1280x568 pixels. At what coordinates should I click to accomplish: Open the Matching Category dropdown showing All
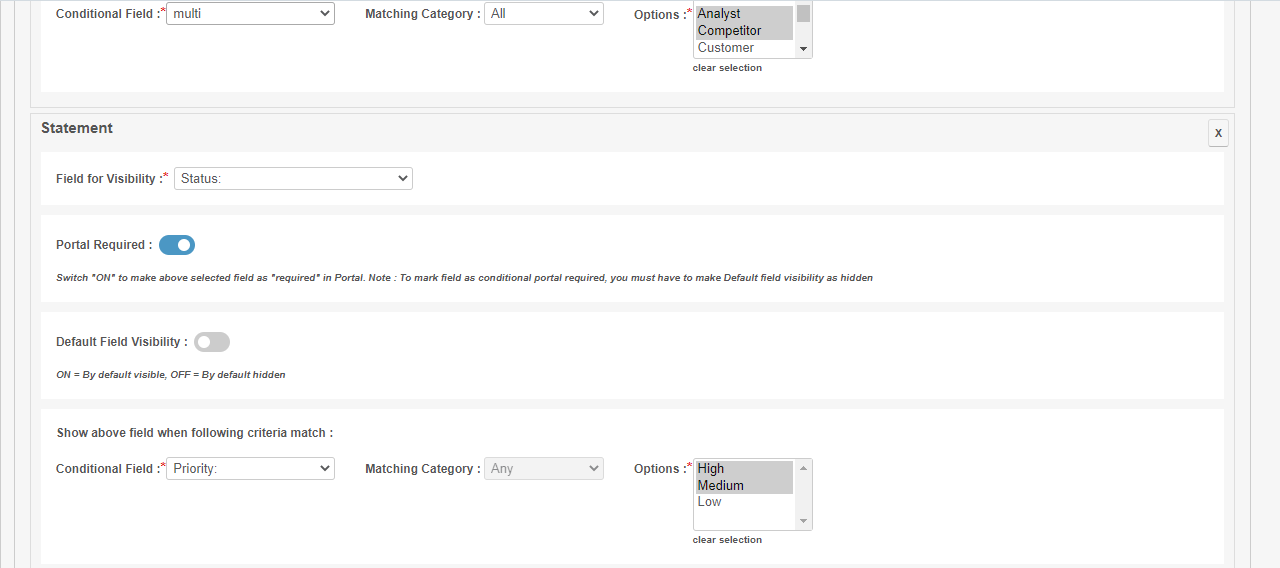coord(543,14)
